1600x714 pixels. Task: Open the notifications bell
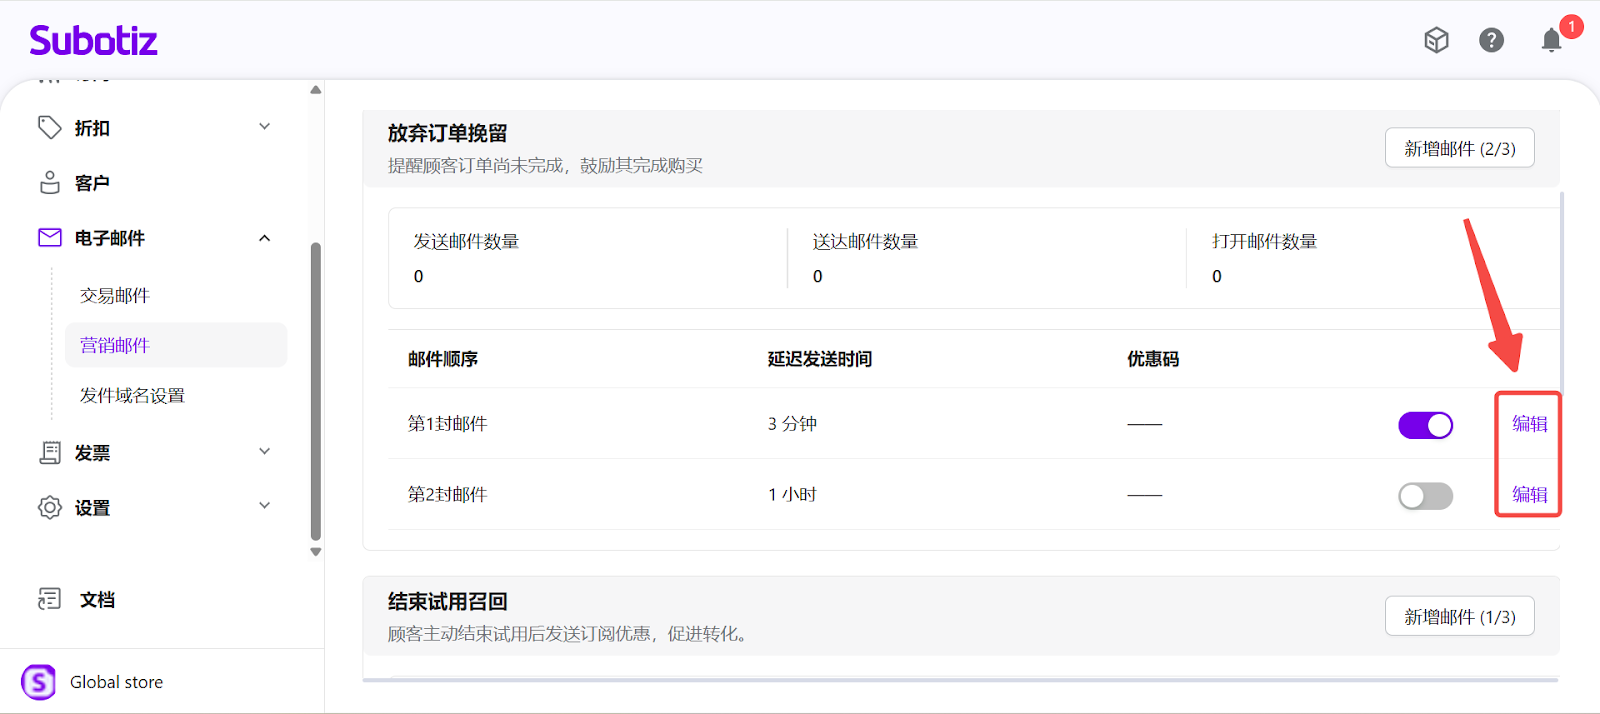coord(1551,40)
